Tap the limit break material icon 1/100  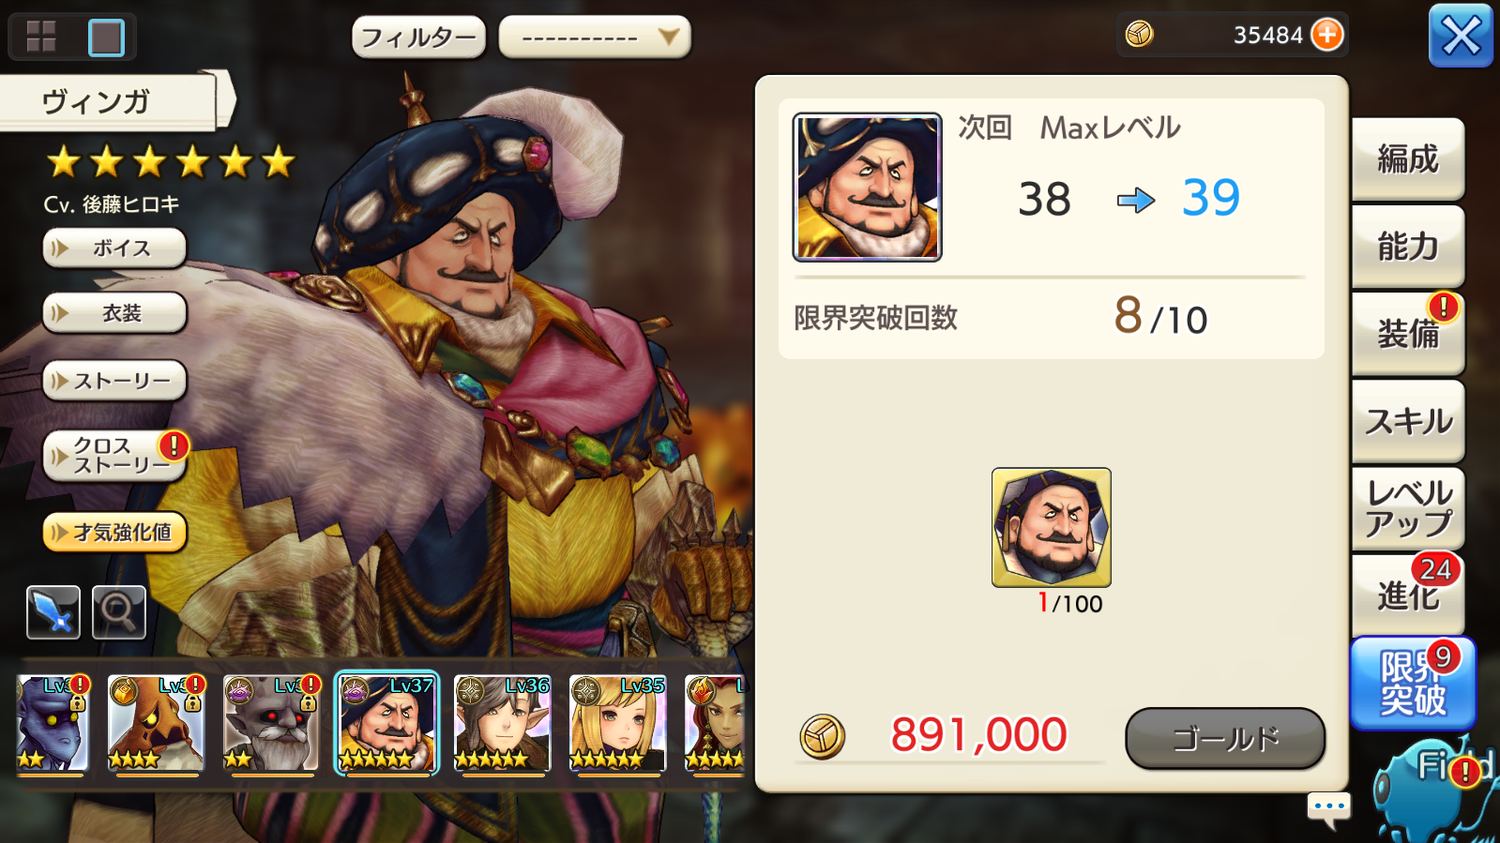pyautogui.click(x=1051, y=527)
